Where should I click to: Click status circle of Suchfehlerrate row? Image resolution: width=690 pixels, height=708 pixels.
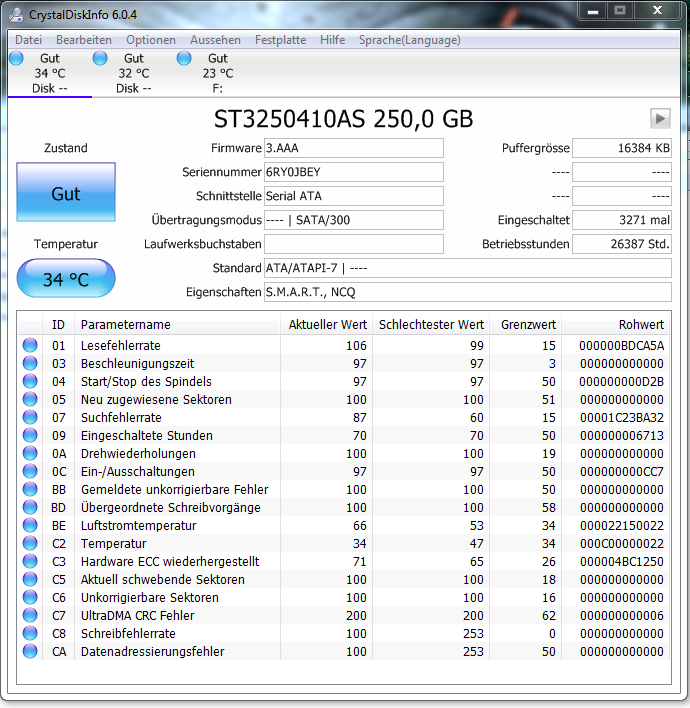(x=30, y=417)
